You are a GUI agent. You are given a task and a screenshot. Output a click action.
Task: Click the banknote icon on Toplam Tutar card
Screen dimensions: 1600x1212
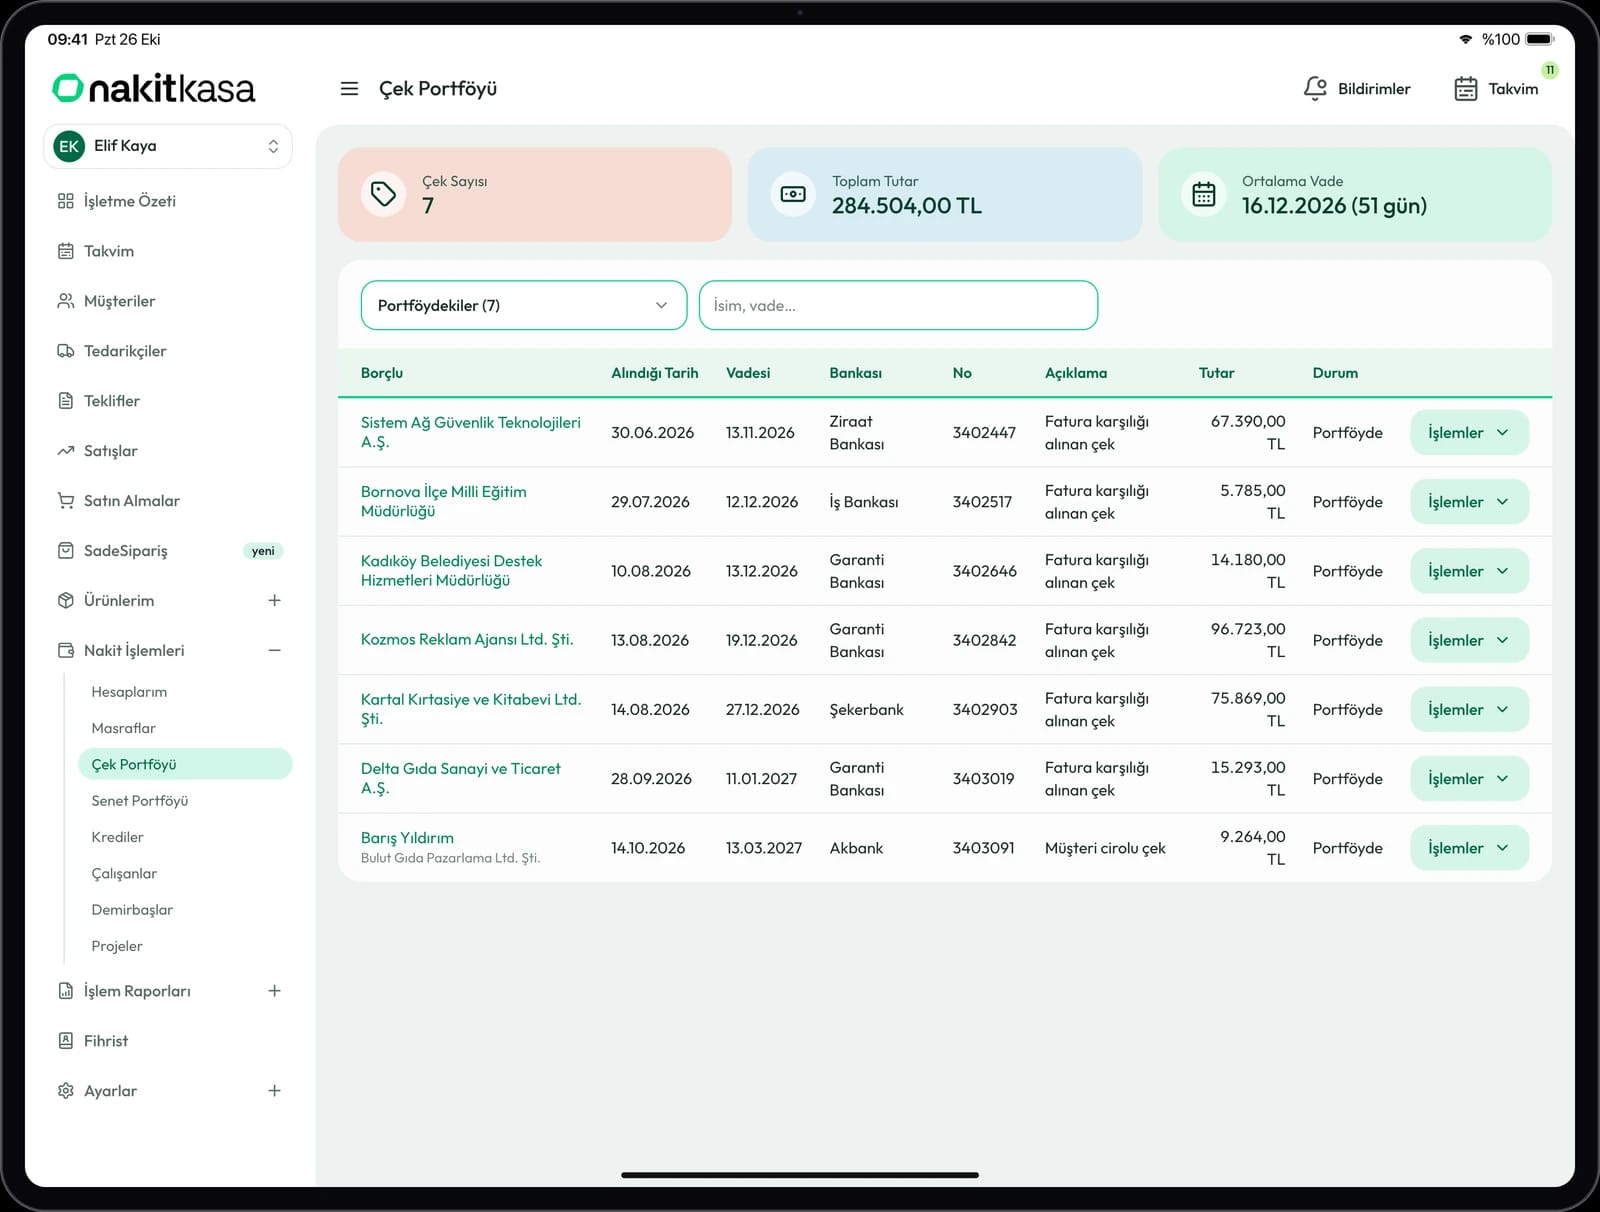pyautogui.click(x=793, y=194)
